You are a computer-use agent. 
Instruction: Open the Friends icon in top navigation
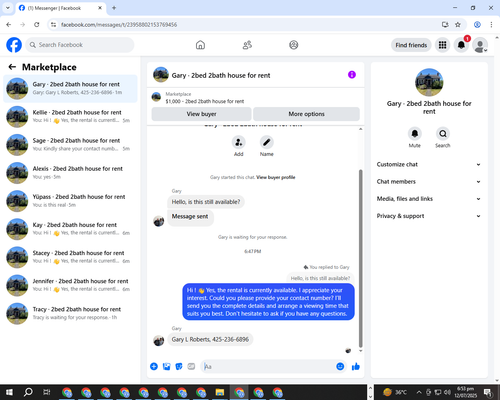coord(247,45)
